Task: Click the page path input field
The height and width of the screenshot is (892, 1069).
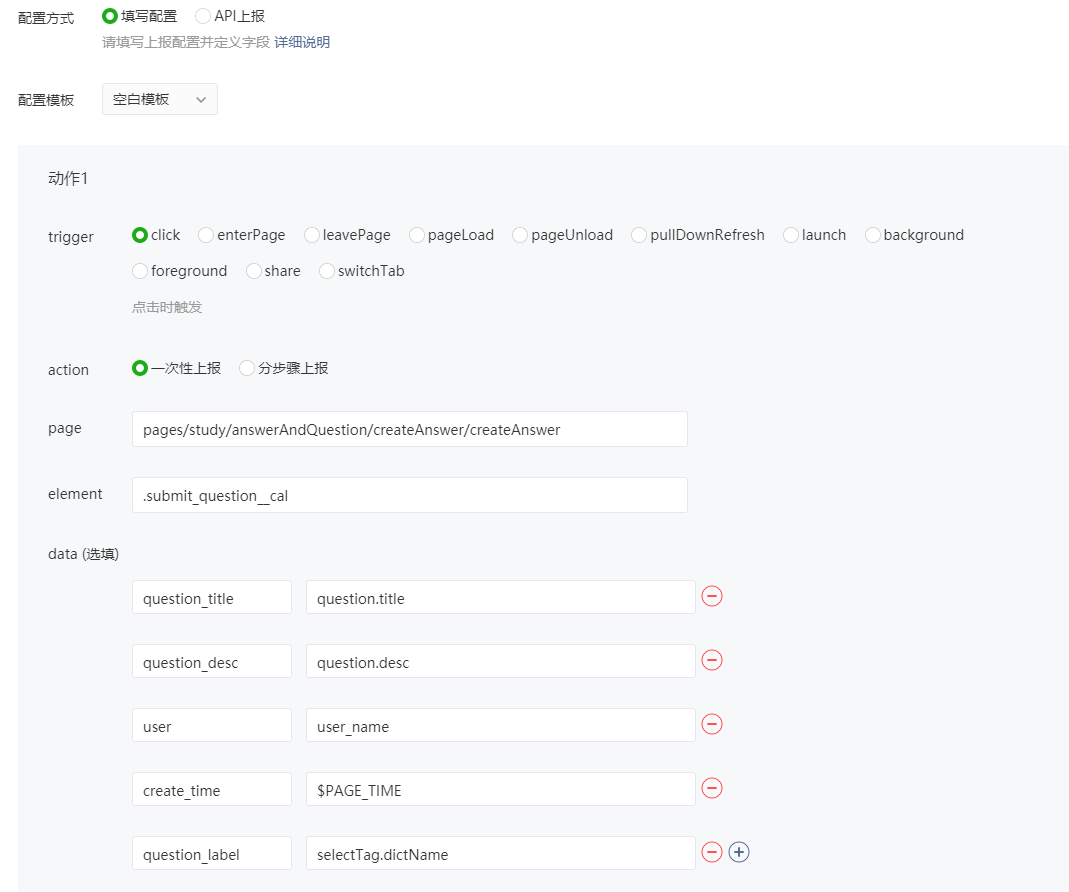Action: pyautogui.click(x=409, y=430)
